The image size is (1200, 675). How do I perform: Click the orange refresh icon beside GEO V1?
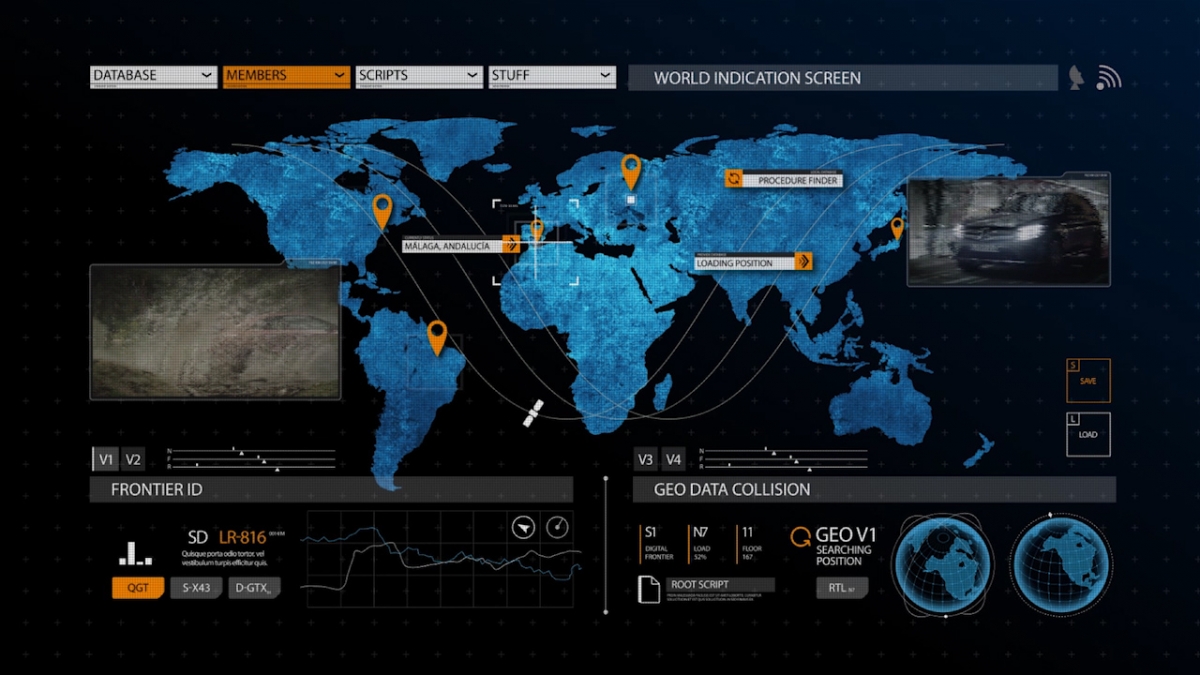(x=800, y=537)
